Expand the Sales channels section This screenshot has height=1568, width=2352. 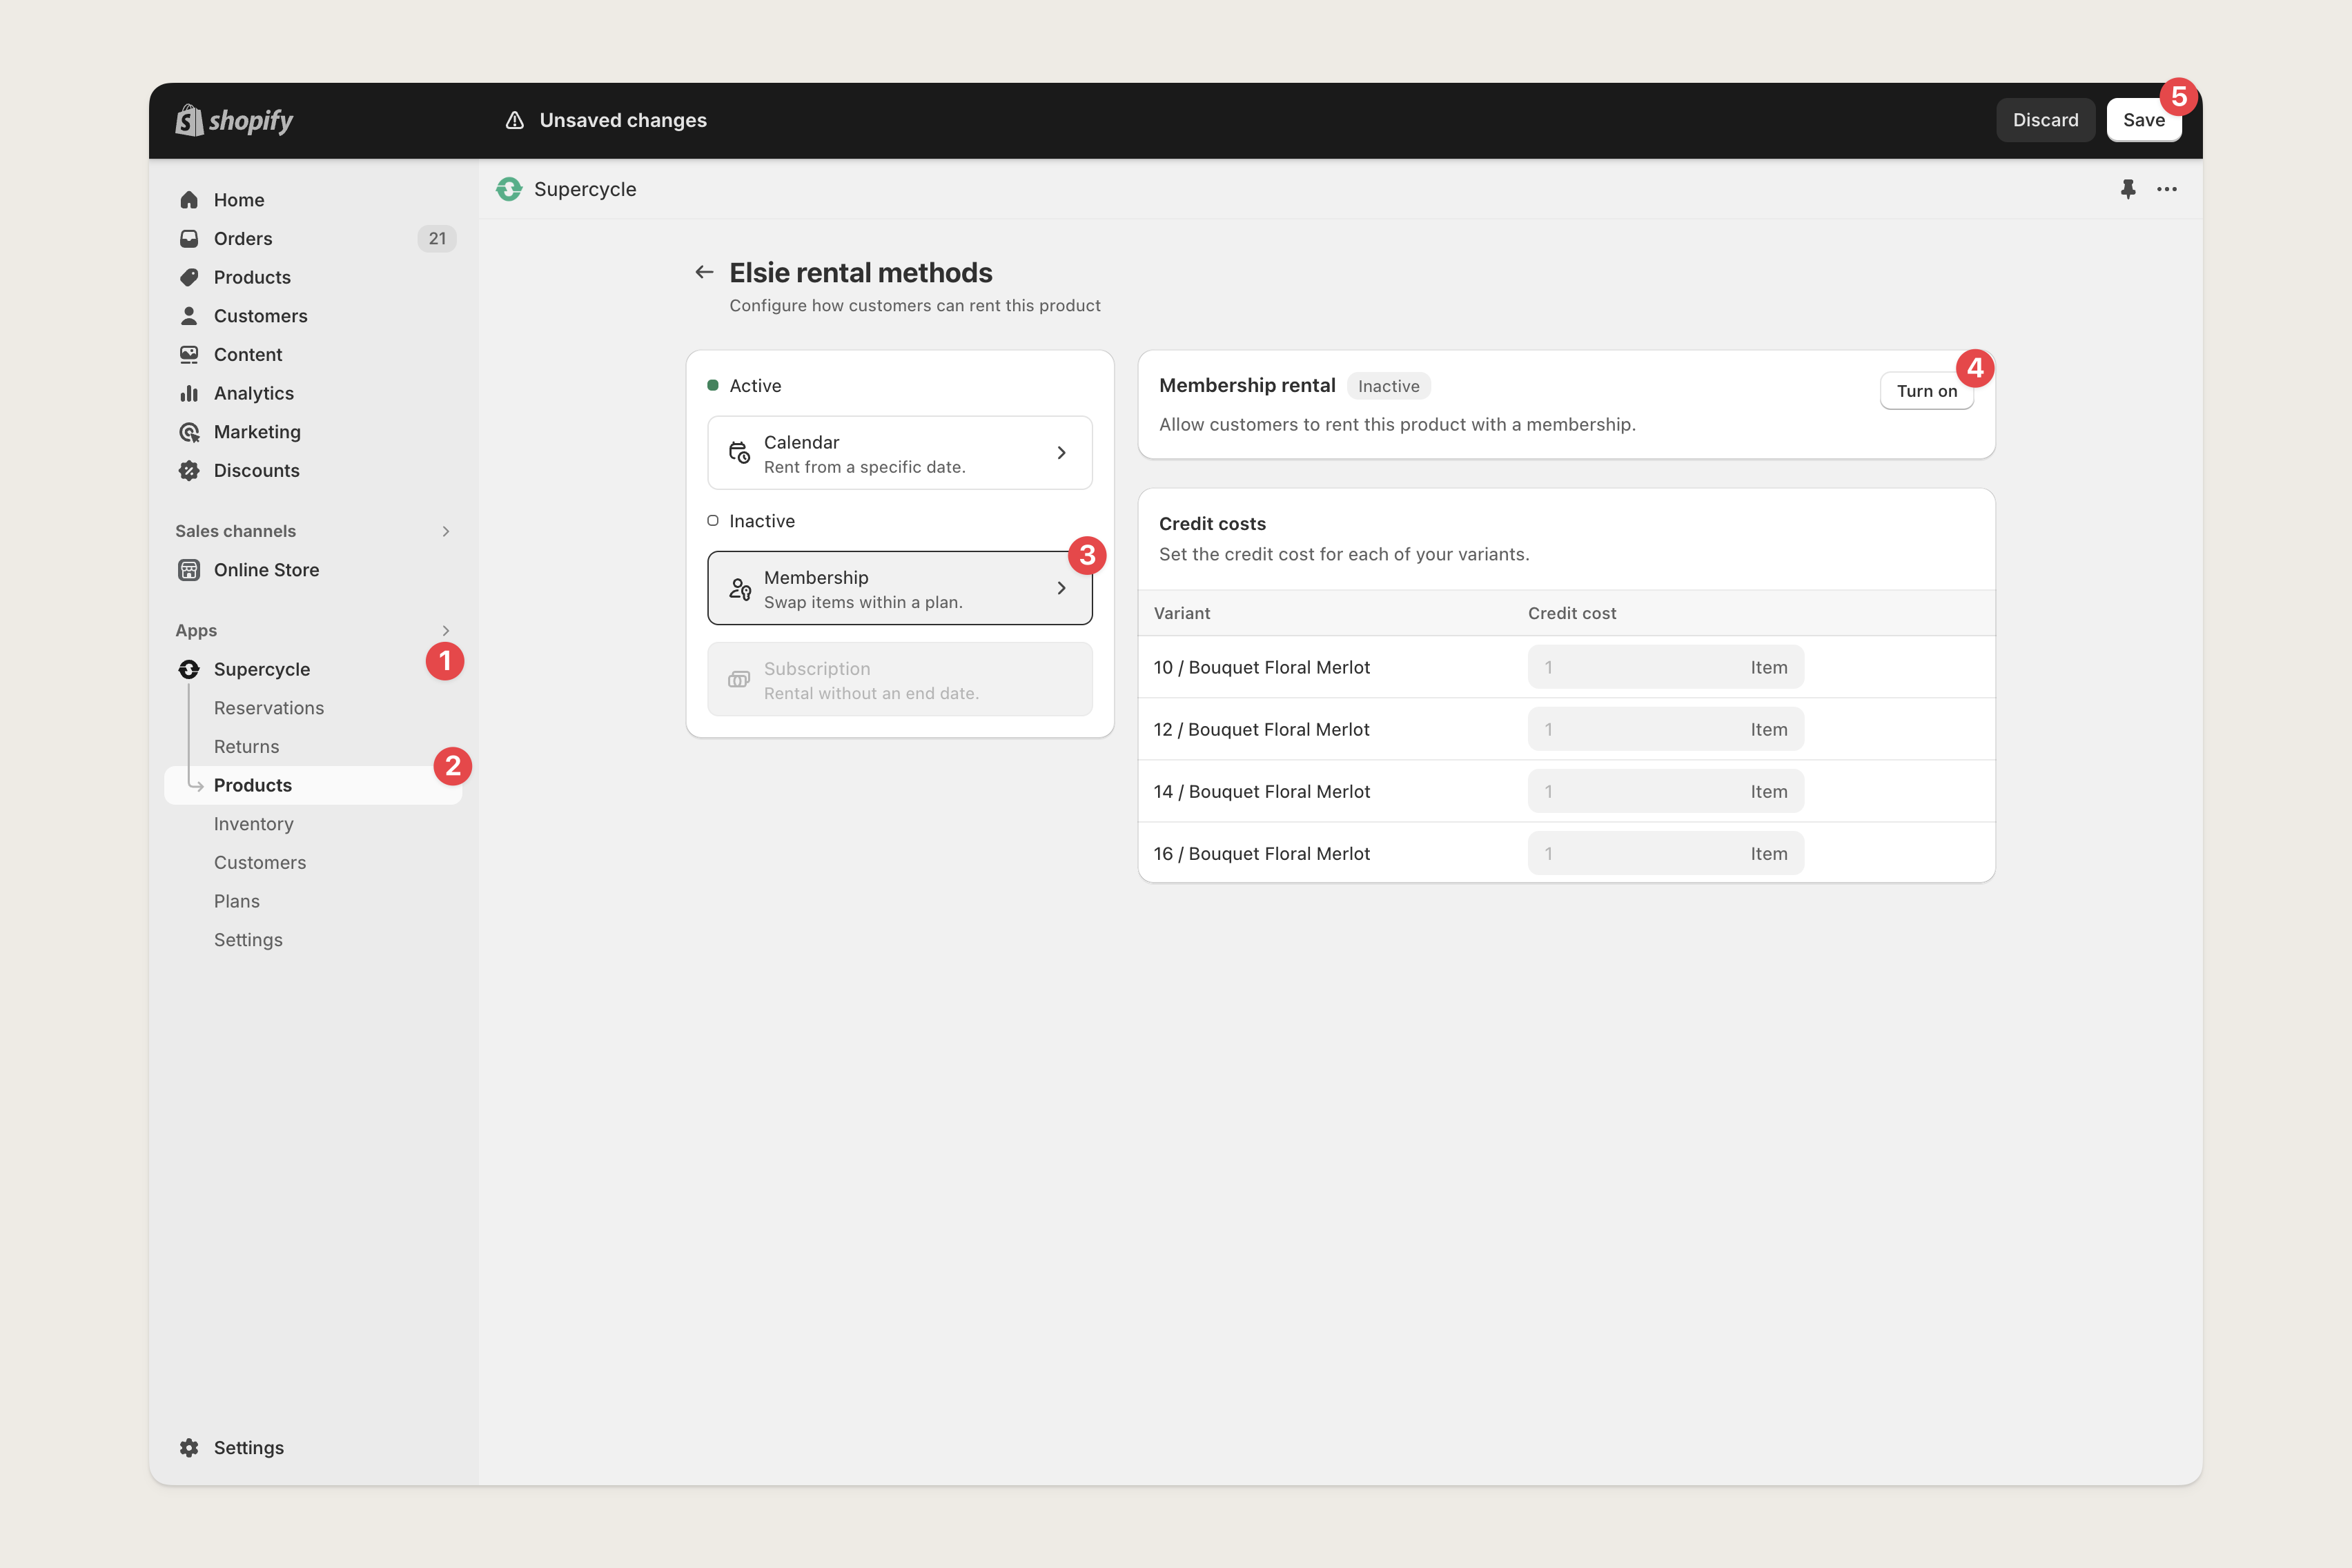click(x=446, y=531)
